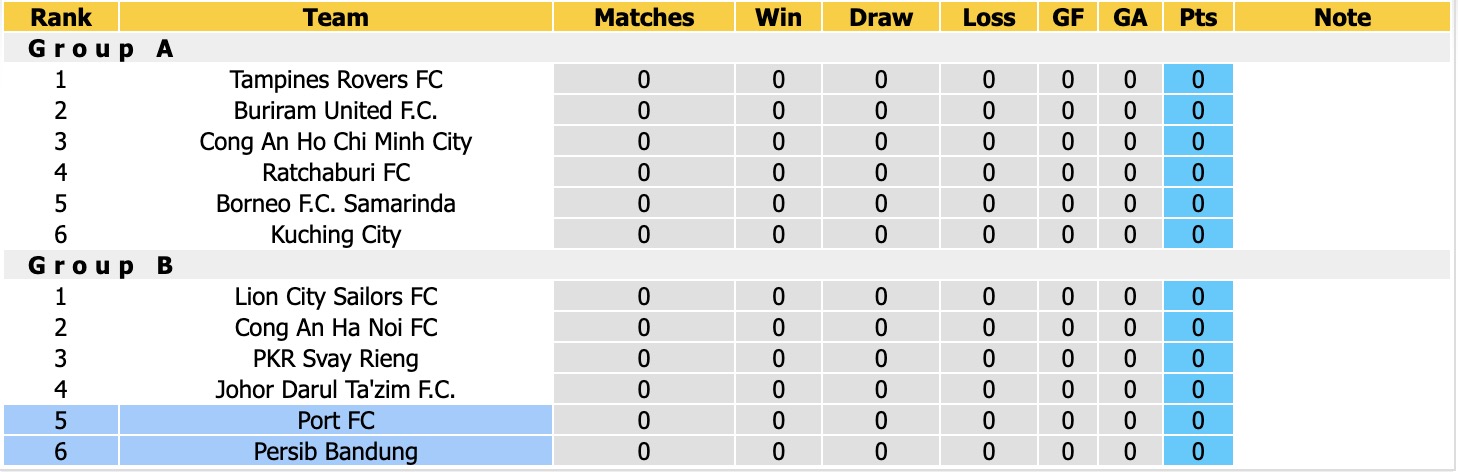1458x472 pixels.
Task: Click the Pts column header
Action: pyautogui.click(x=1198, y=17)
